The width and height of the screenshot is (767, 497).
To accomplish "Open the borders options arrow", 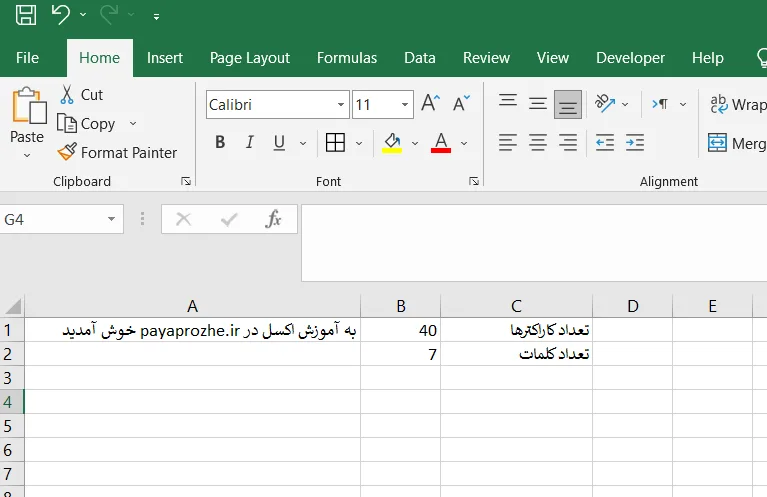I will (359, 143).
